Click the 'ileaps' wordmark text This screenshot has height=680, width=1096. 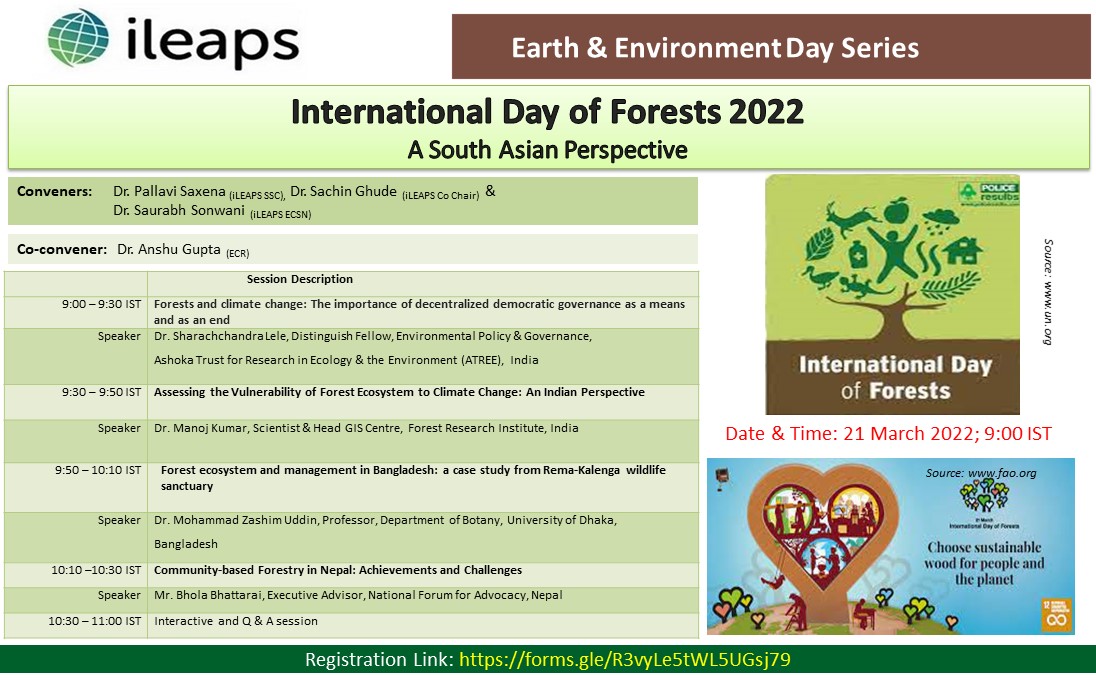click(x=213, y=41)
